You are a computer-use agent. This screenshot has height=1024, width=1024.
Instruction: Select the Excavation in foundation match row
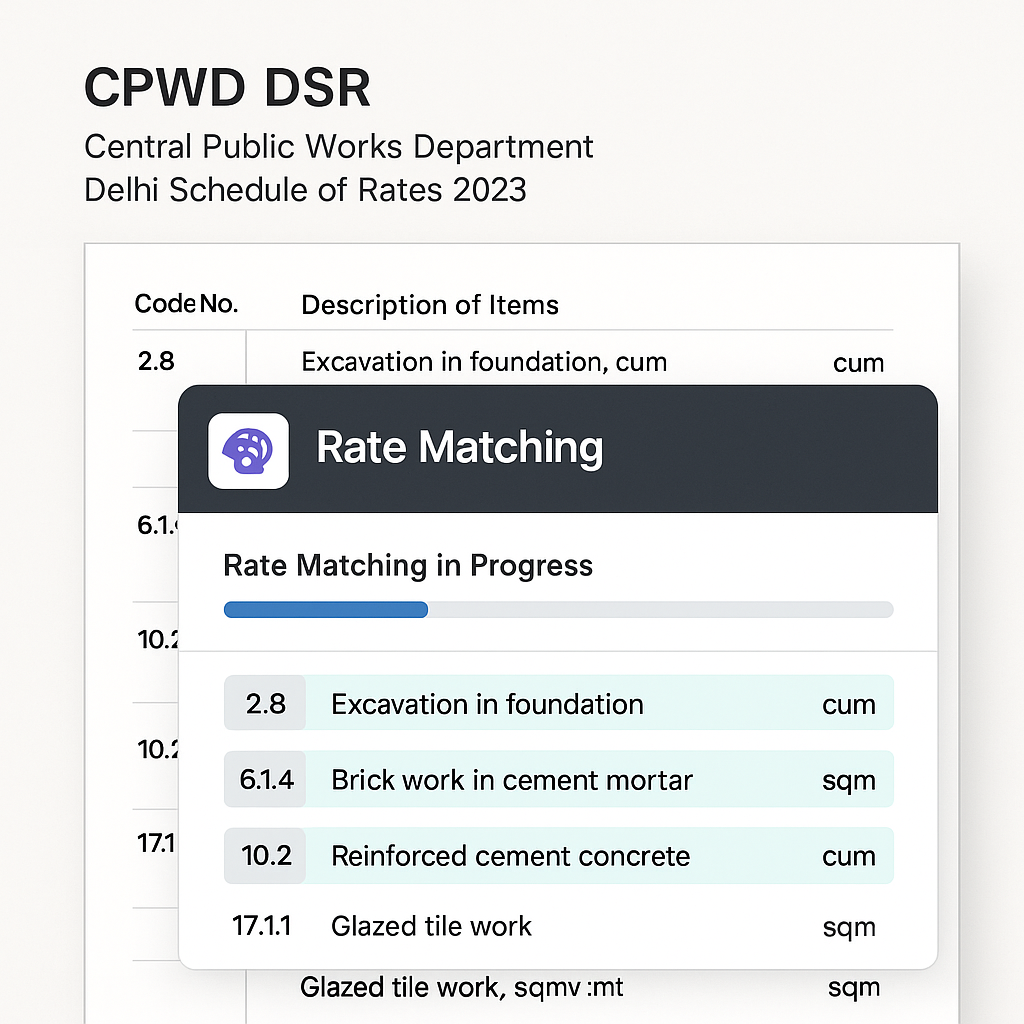(558, 703)
